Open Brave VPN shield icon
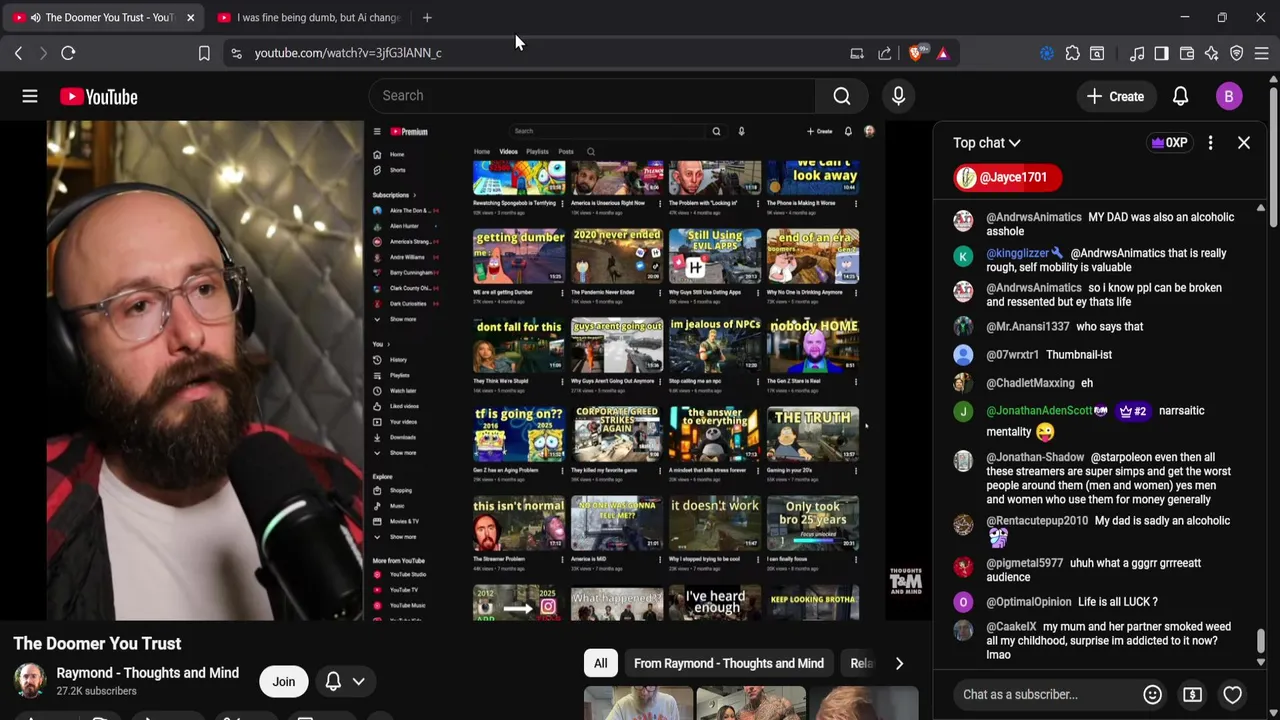 point(1237,53)
